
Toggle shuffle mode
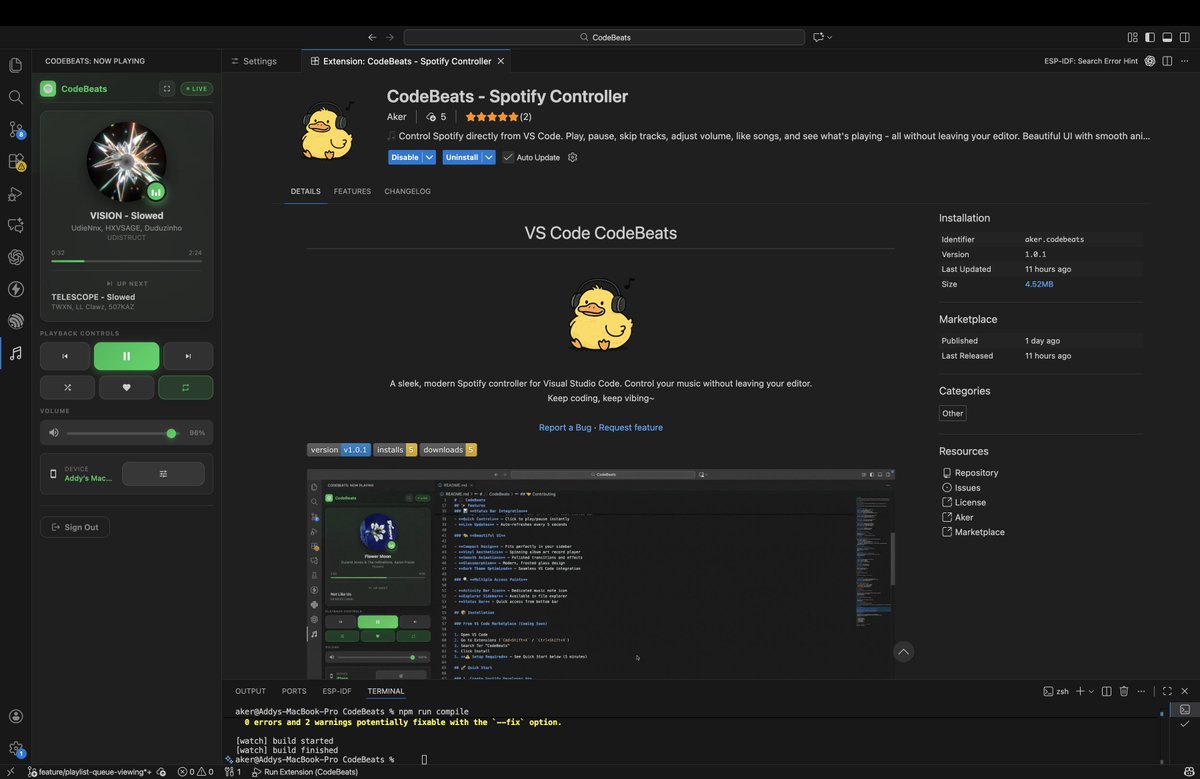coord(67,387)
